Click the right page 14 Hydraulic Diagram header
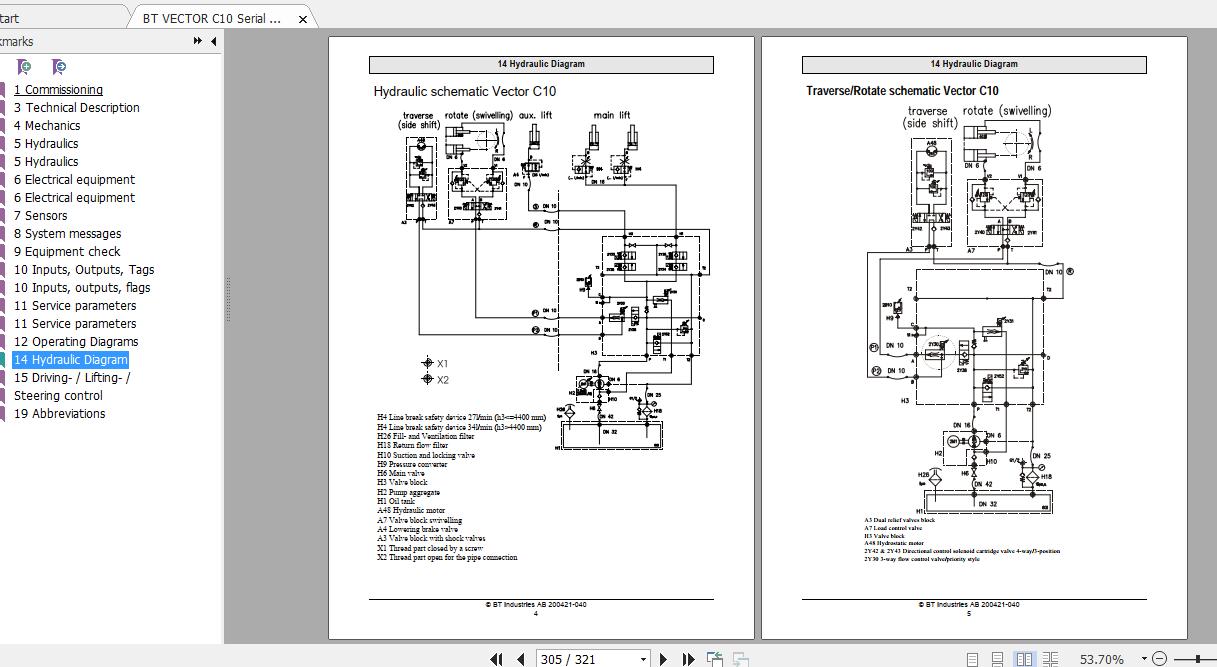Screen dimensions: 1217x667 click(974, 64)
